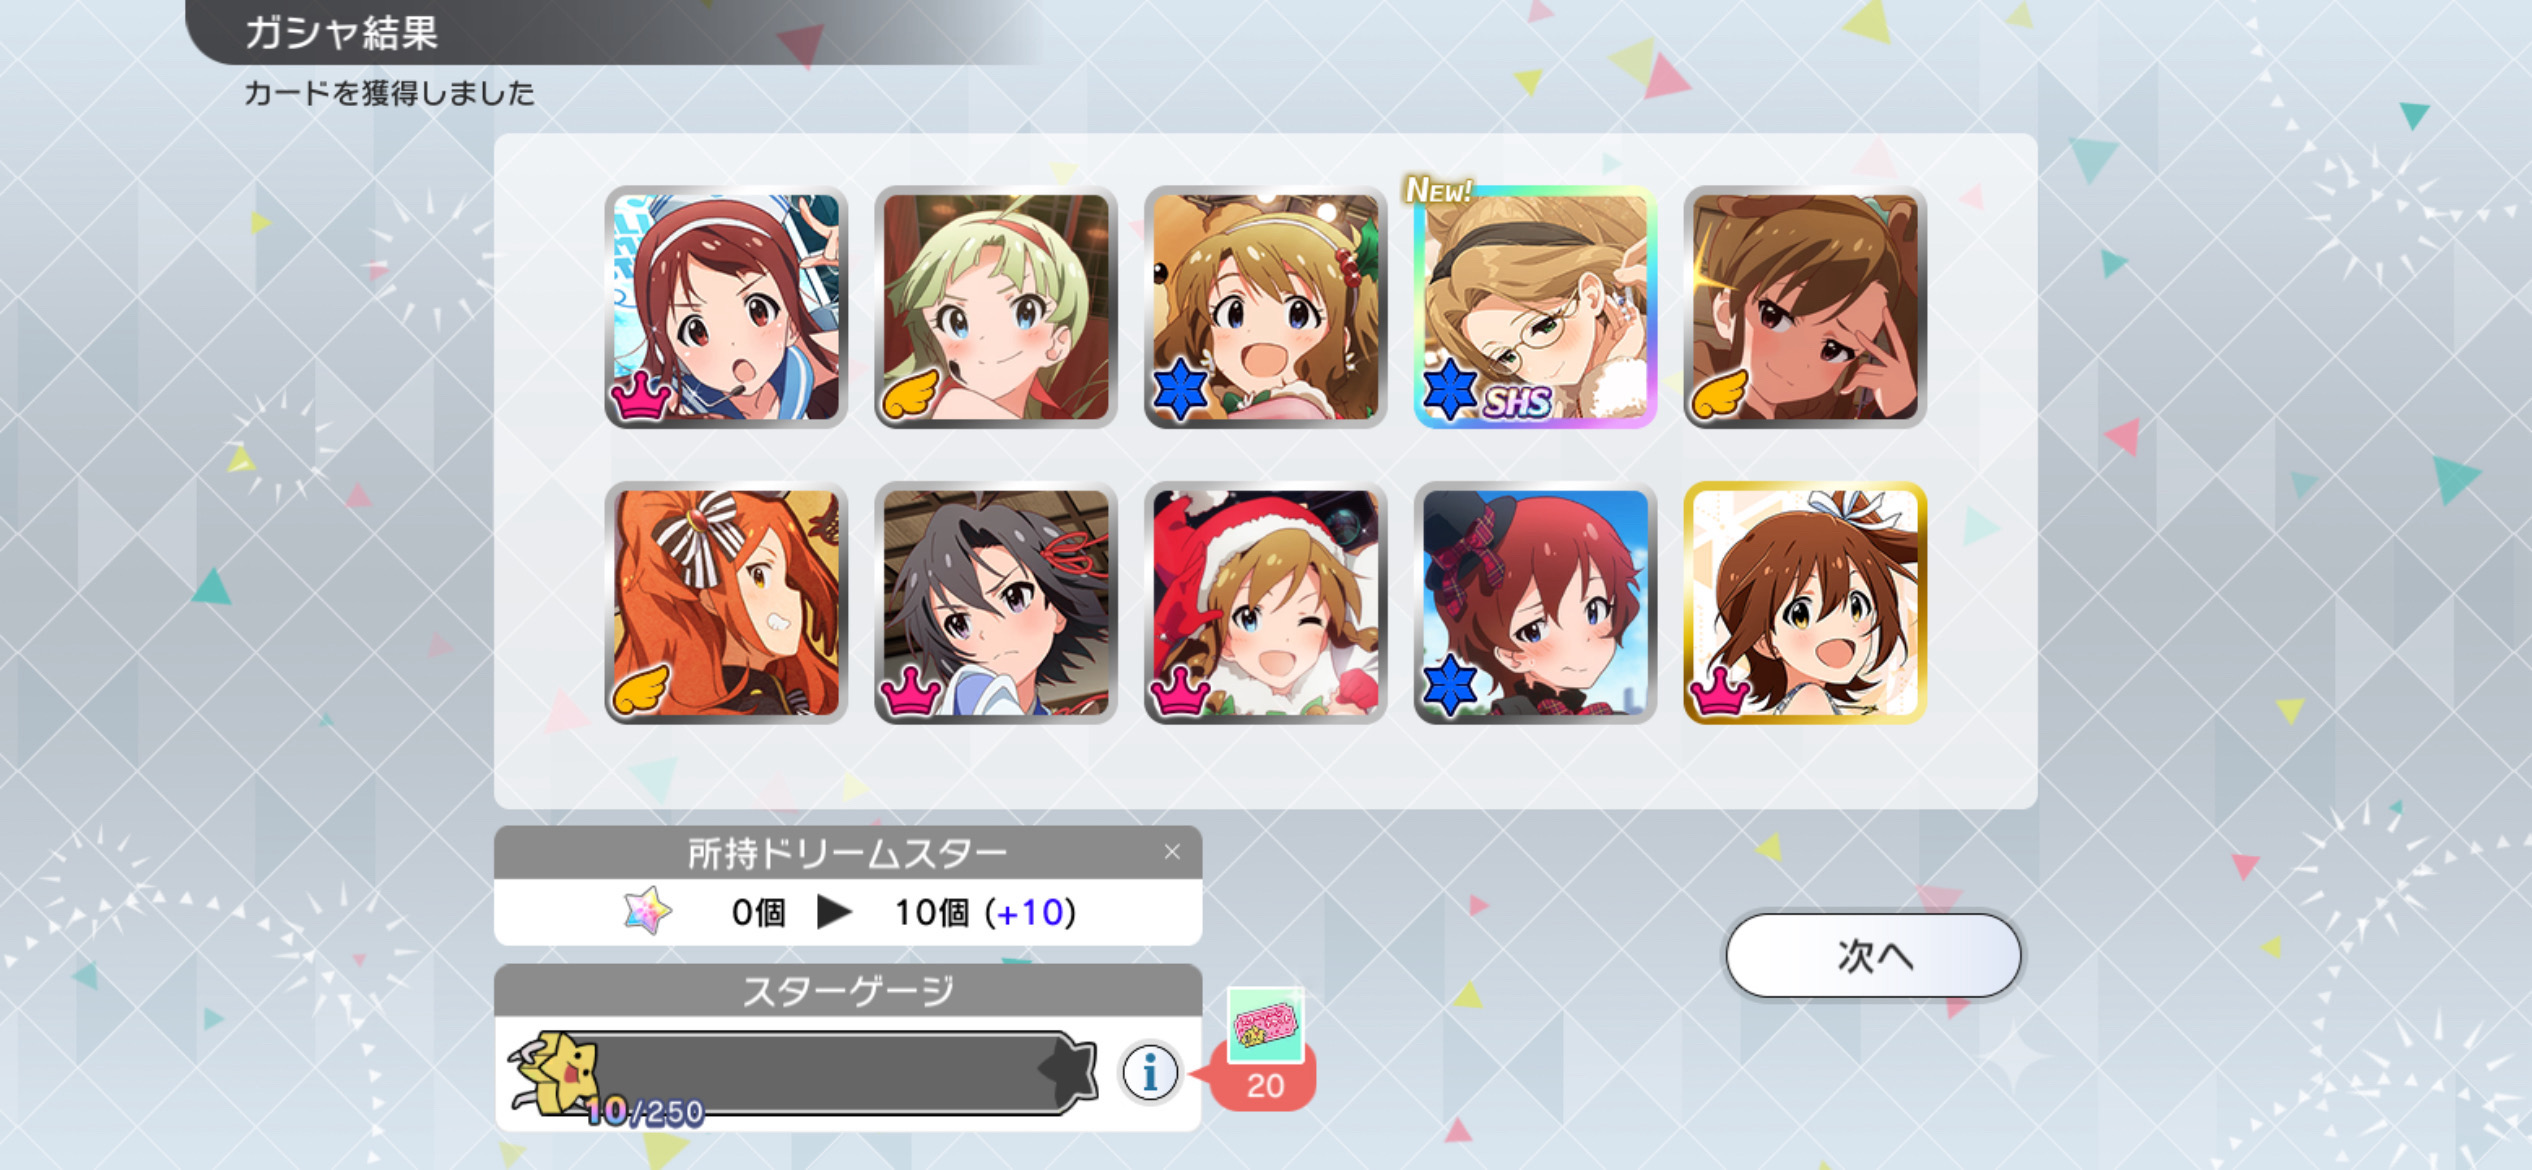Open the orange-haired girl with striped bow card
The height and width of the screenshot is (1170, 2532).
[x=726, y=603]
